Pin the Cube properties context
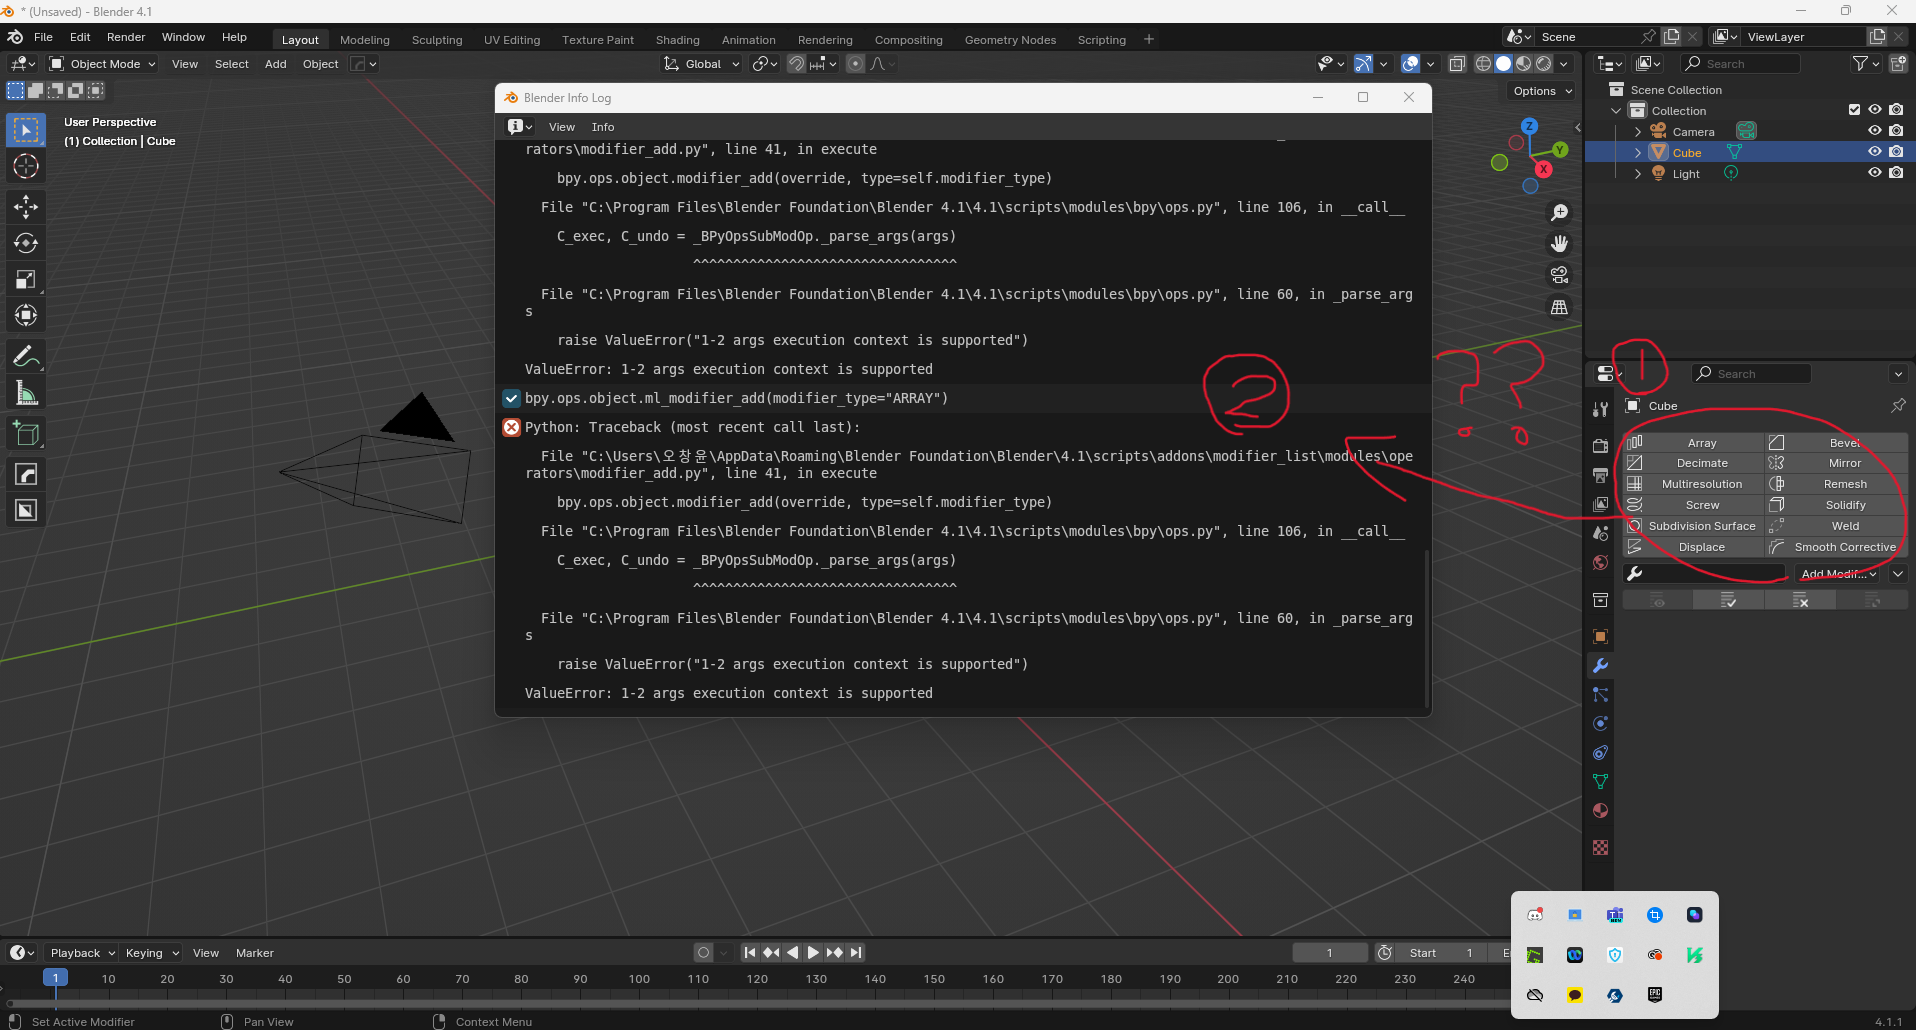Viewport: 1916px width, 1030px height. [x=1897, y=405]
